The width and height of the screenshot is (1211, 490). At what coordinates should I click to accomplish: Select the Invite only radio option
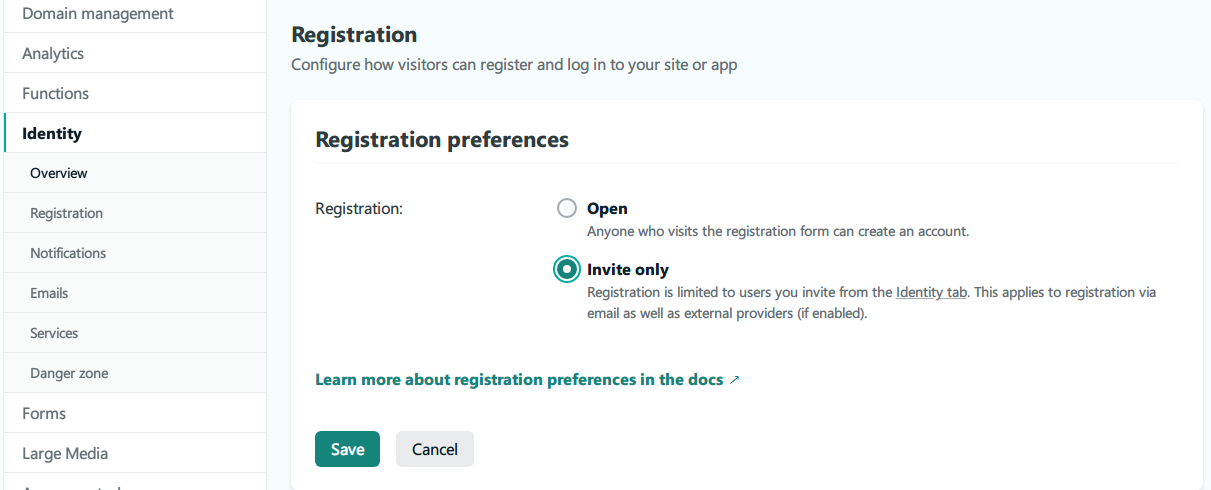[567, 269]
